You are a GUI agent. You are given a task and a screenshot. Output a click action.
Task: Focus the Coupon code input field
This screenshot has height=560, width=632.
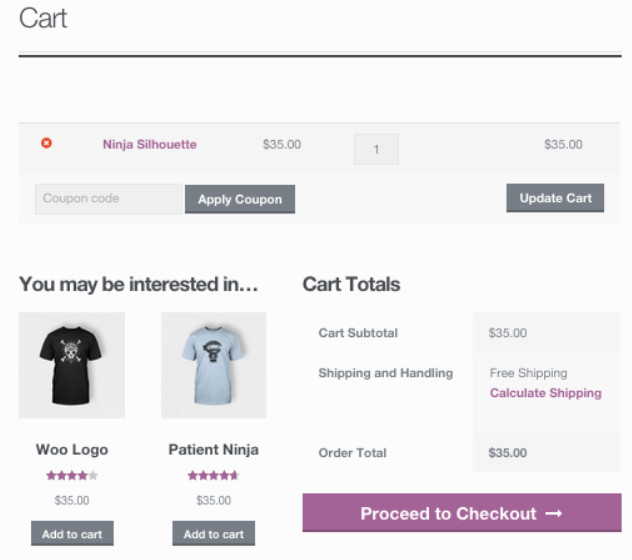pos(108,199)
